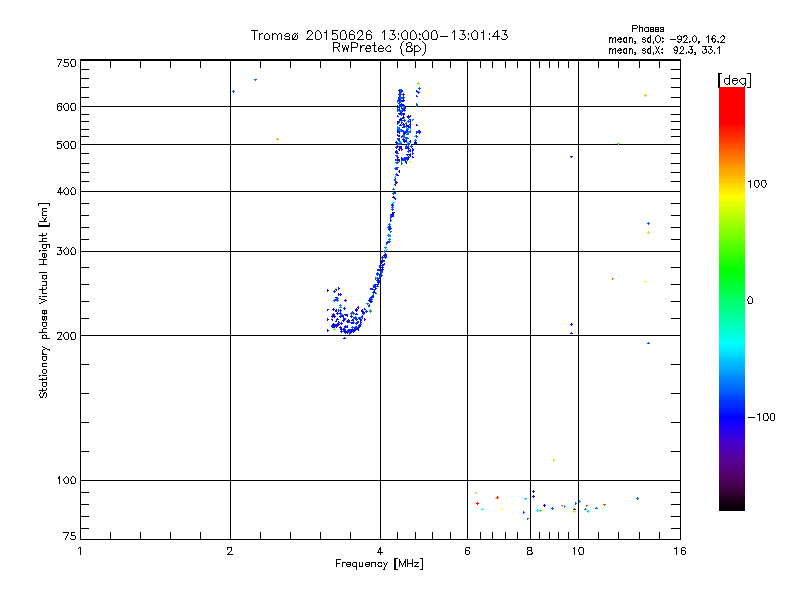800x600 pixels.
Task: Select the "mean, sd,X: 92.3, 33.1" line
Action: pos(664,50)
